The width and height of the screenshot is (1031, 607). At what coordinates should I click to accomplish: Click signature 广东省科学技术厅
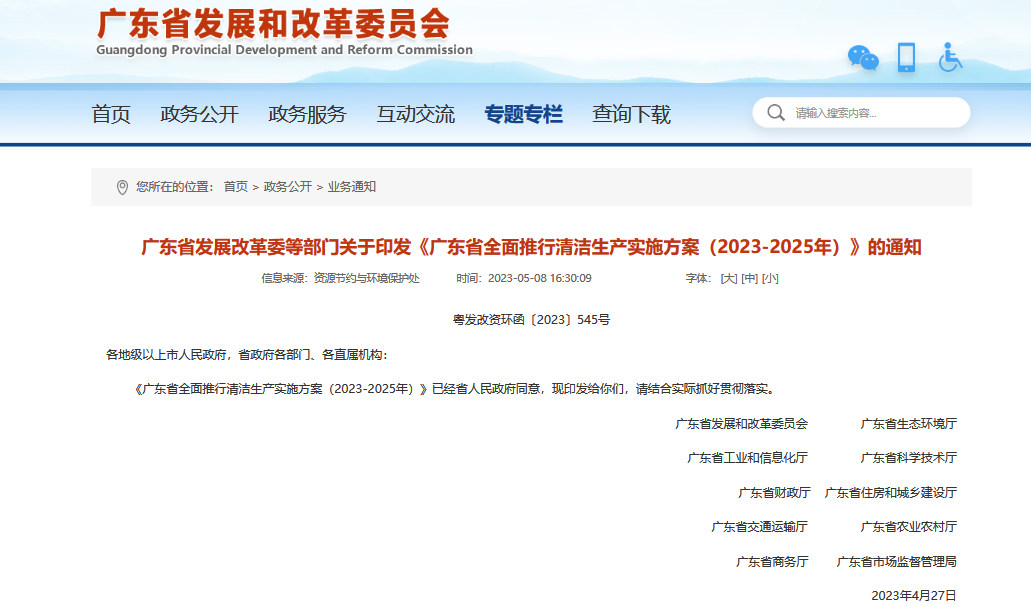pyautogui.click(x=909, y=458)
